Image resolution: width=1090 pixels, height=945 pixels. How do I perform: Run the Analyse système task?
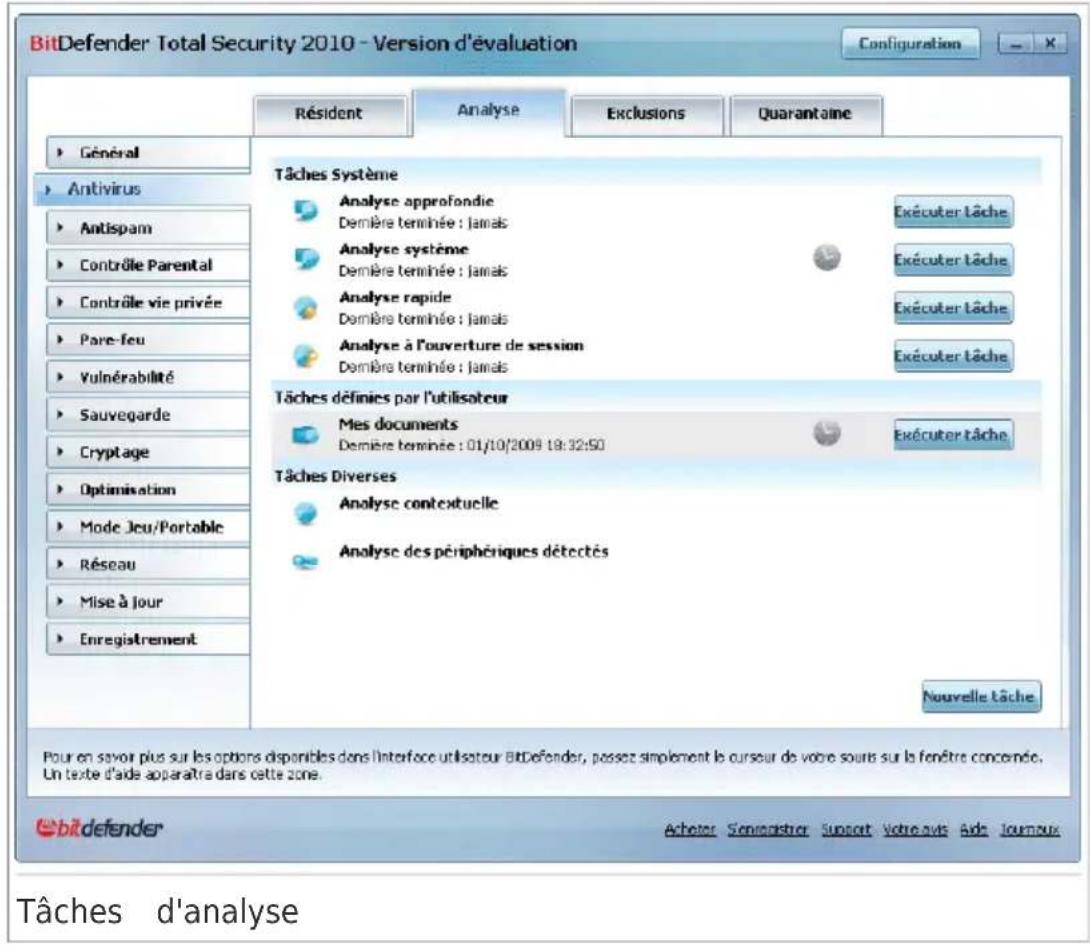pyautogui.click(x=952, y=260)
